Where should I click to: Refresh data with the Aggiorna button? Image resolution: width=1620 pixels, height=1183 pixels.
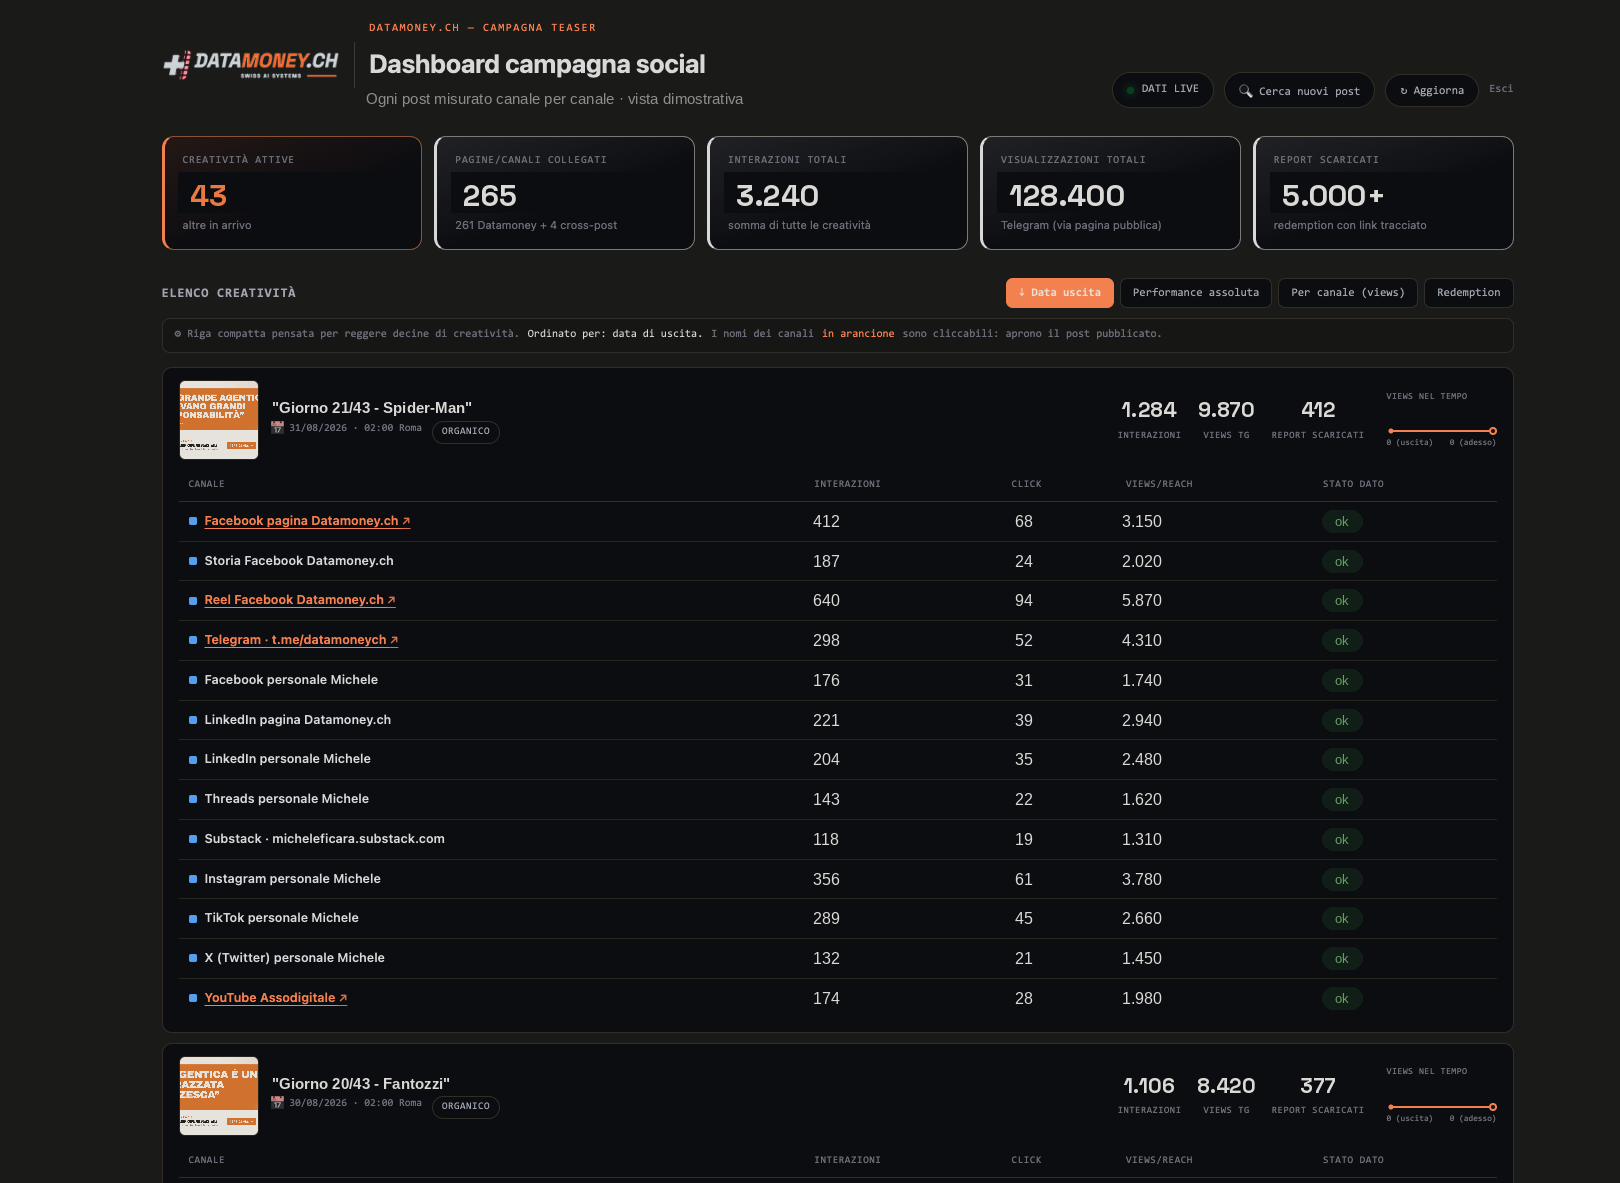coord(1432,91)
